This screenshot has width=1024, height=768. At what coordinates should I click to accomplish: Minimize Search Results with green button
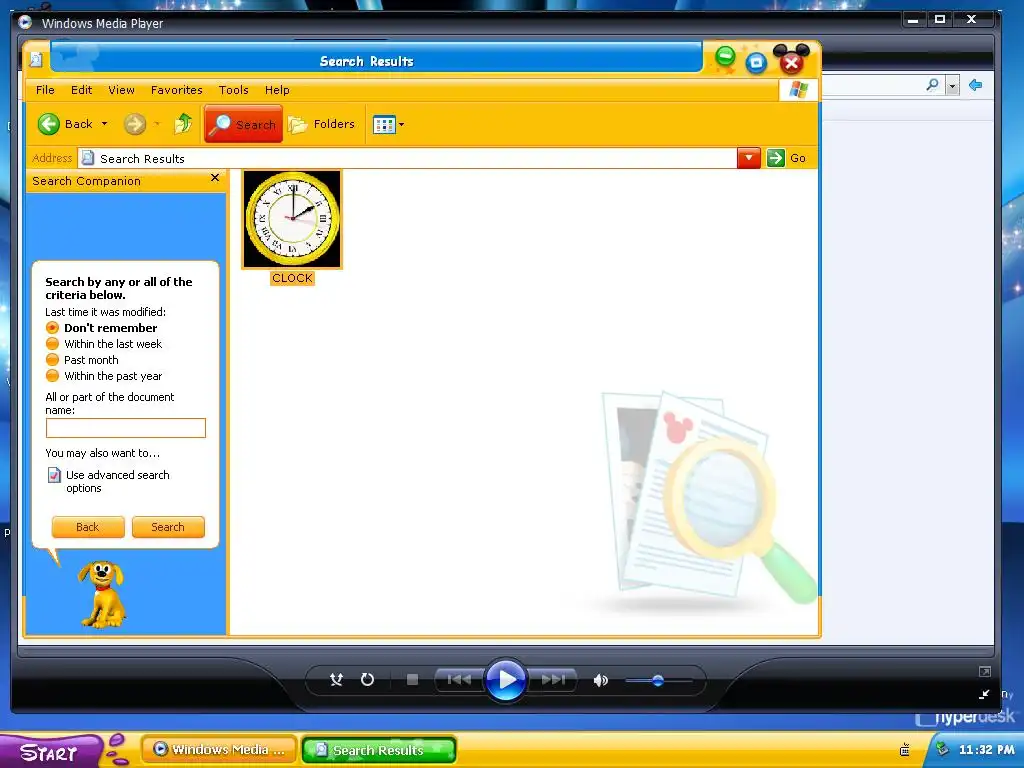click(x=725, y=57)
